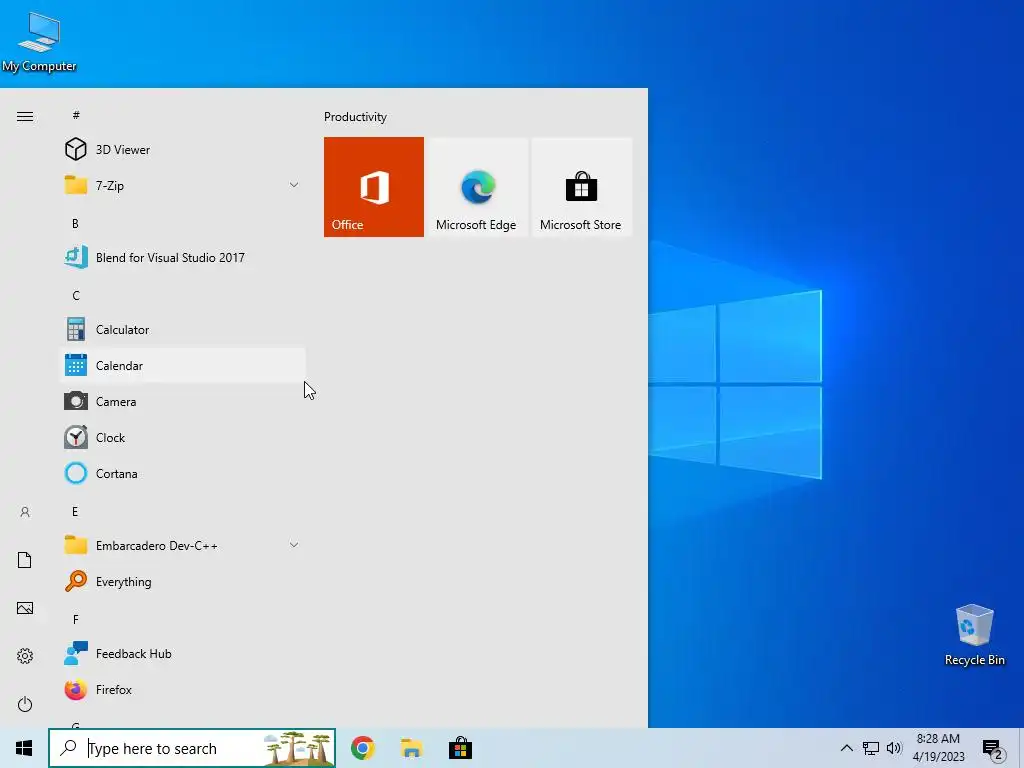
Task: Click the Windows Start button
Action: (24, 748)
